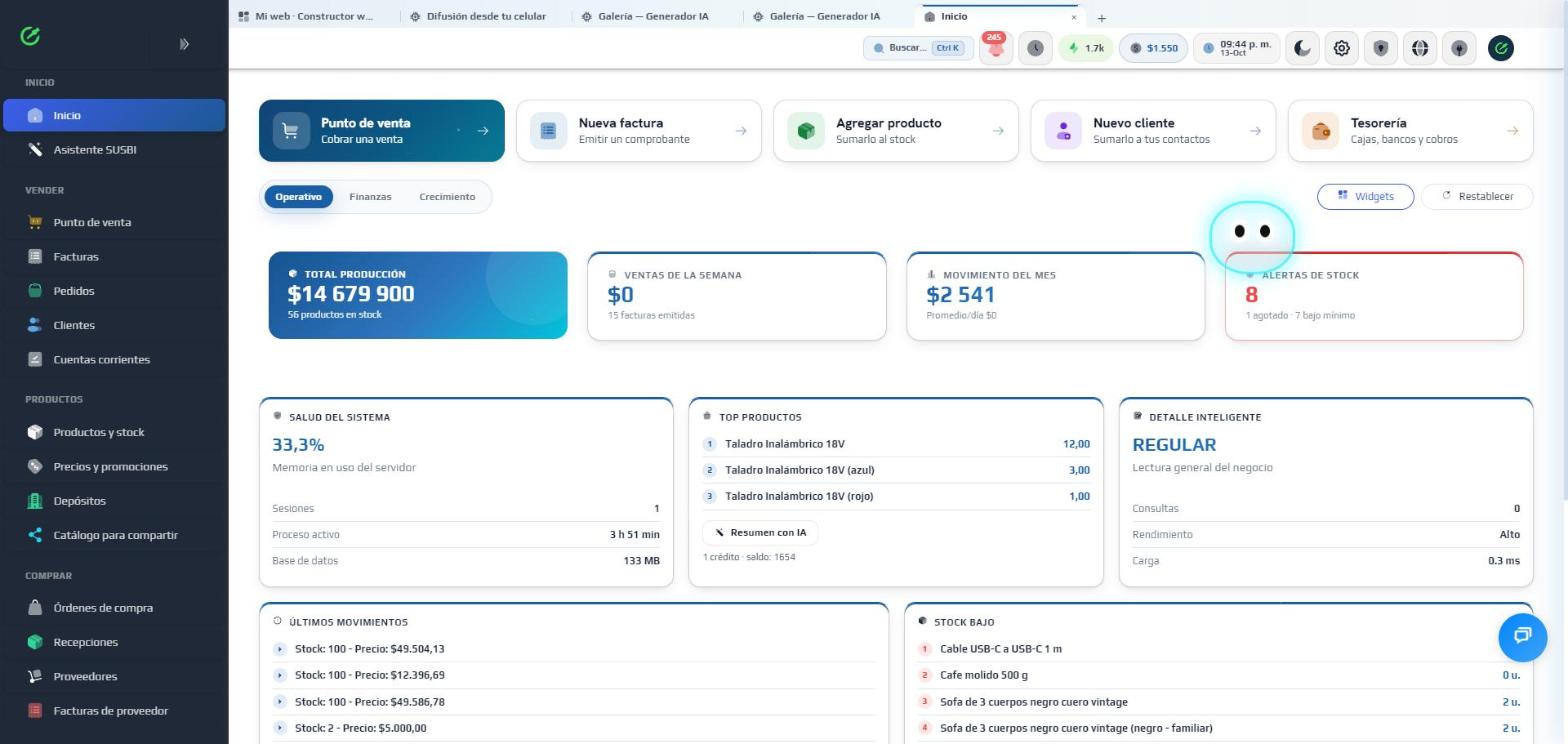Focus the Buscar search field
1568x744 pixels.
coord(918,48)
